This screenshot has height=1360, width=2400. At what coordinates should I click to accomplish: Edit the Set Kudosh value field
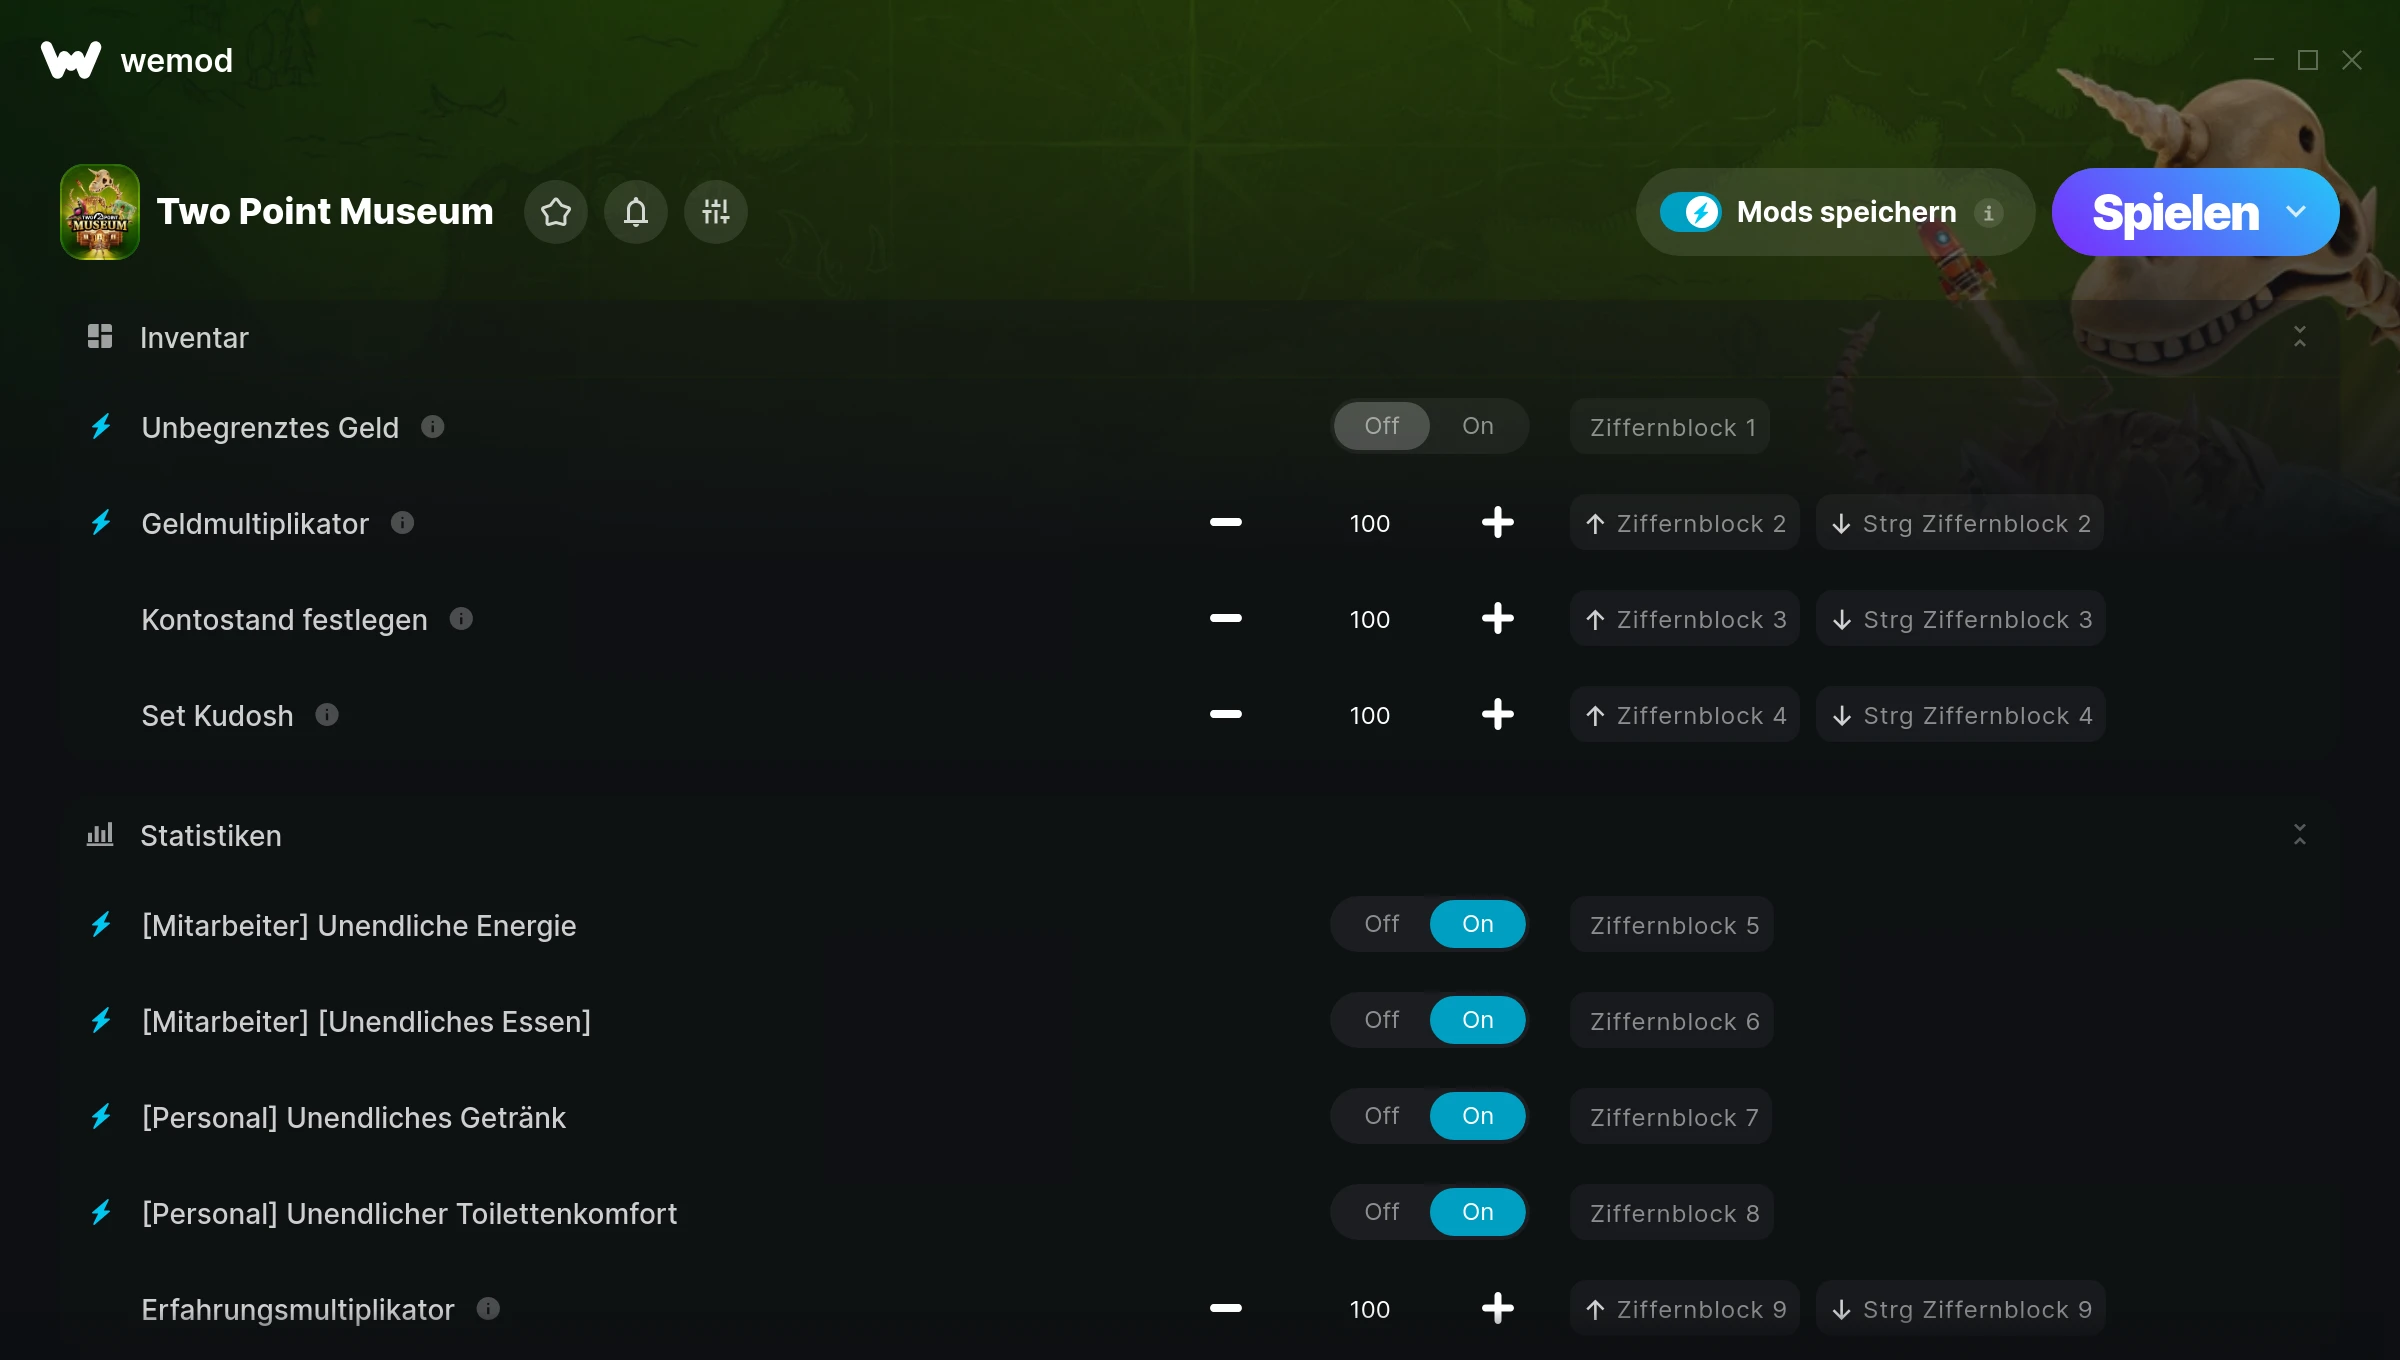point(1370,715)
